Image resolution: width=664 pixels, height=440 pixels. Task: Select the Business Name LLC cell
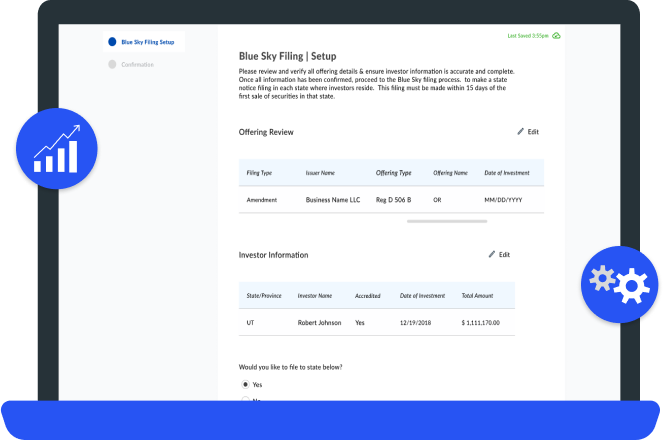[x=333, y=200]
